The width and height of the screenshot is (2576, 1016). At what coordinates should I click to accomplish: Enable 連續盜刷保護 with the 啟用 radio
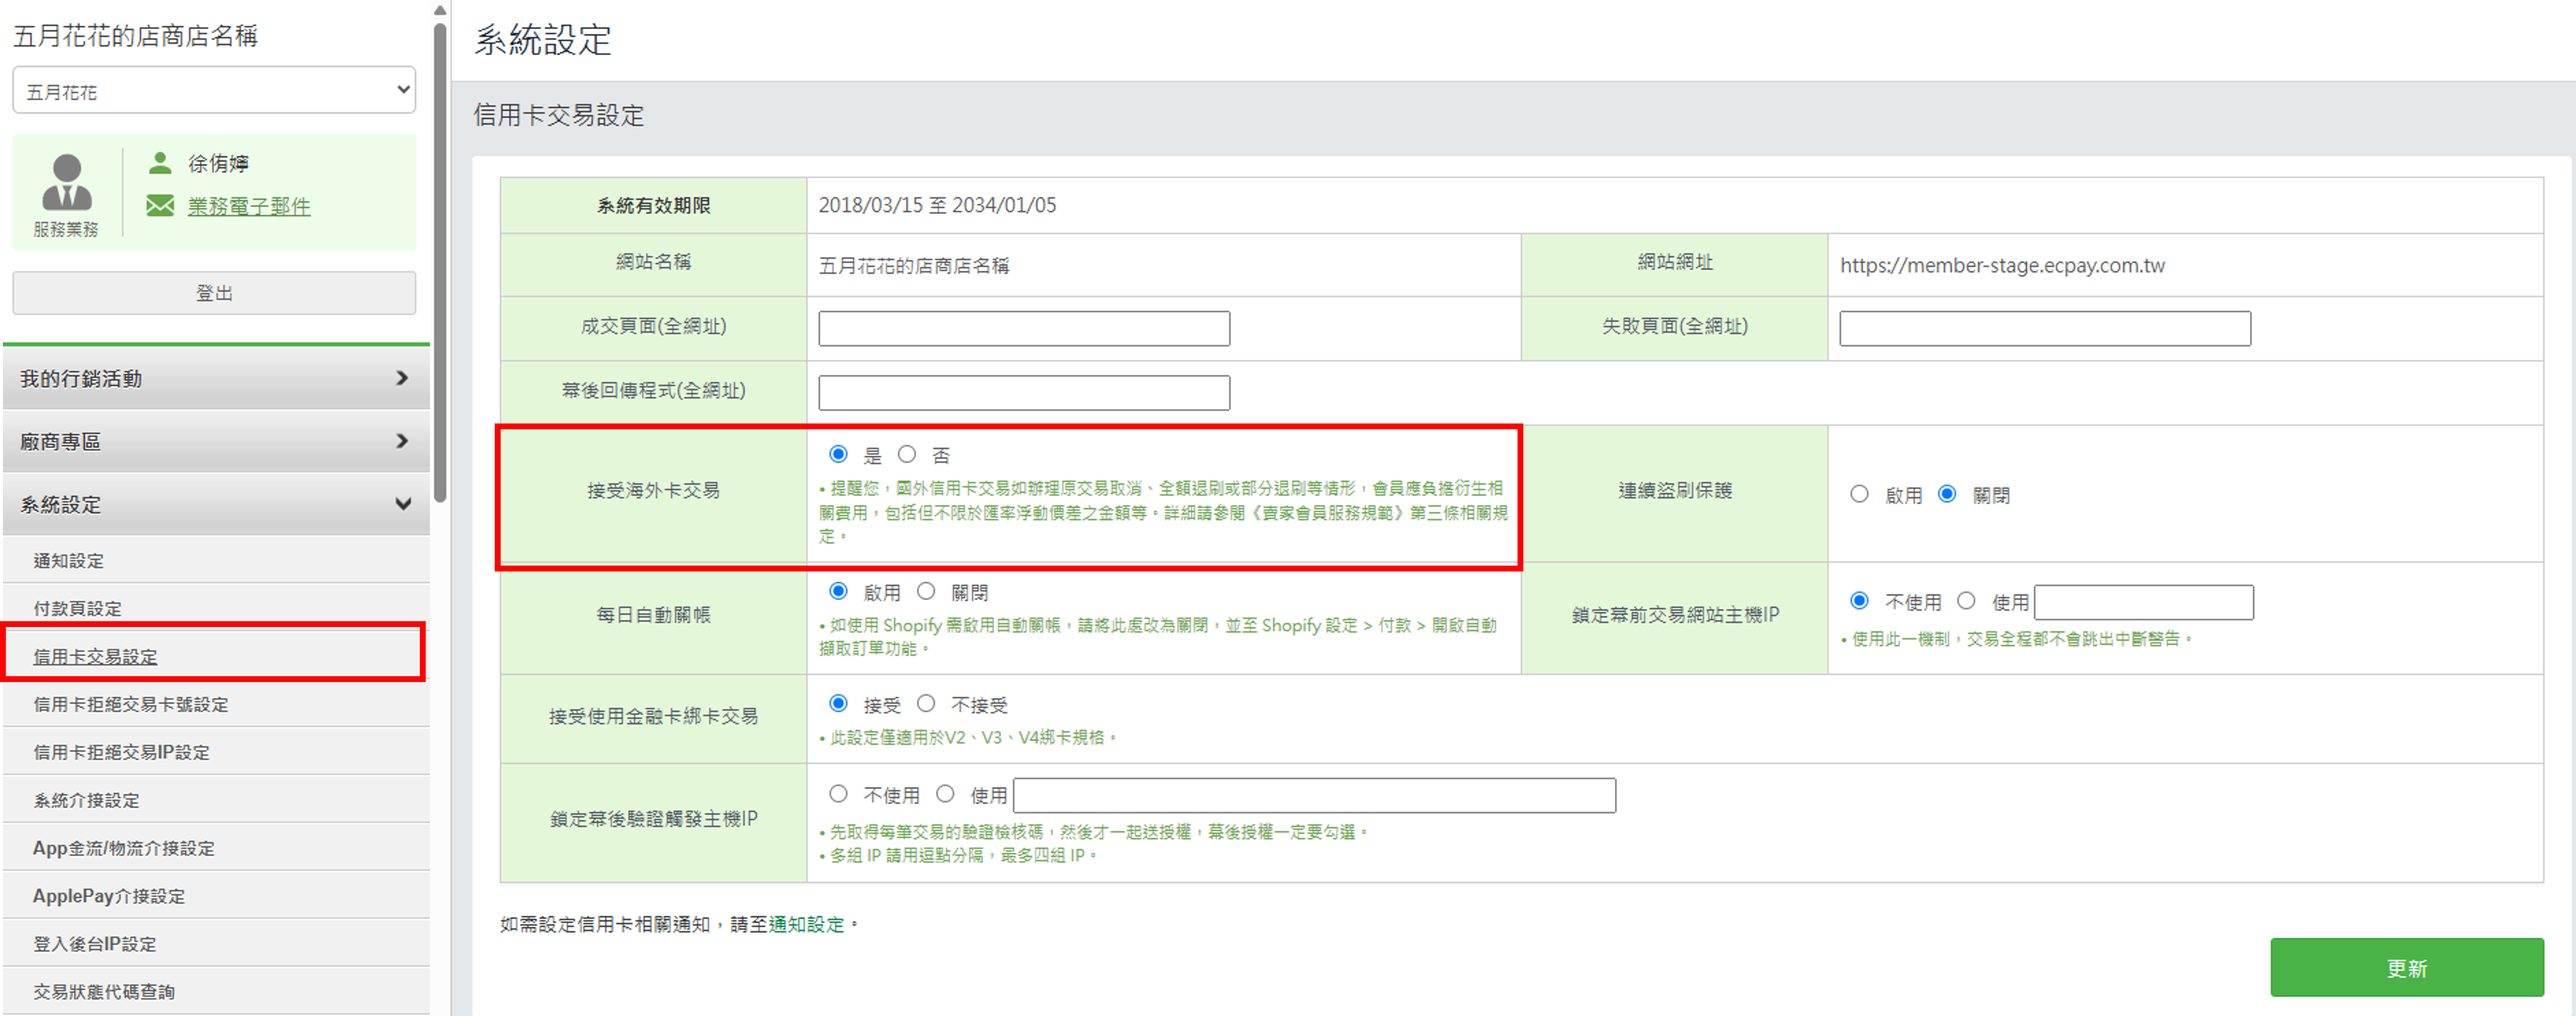pos(1859,494)
